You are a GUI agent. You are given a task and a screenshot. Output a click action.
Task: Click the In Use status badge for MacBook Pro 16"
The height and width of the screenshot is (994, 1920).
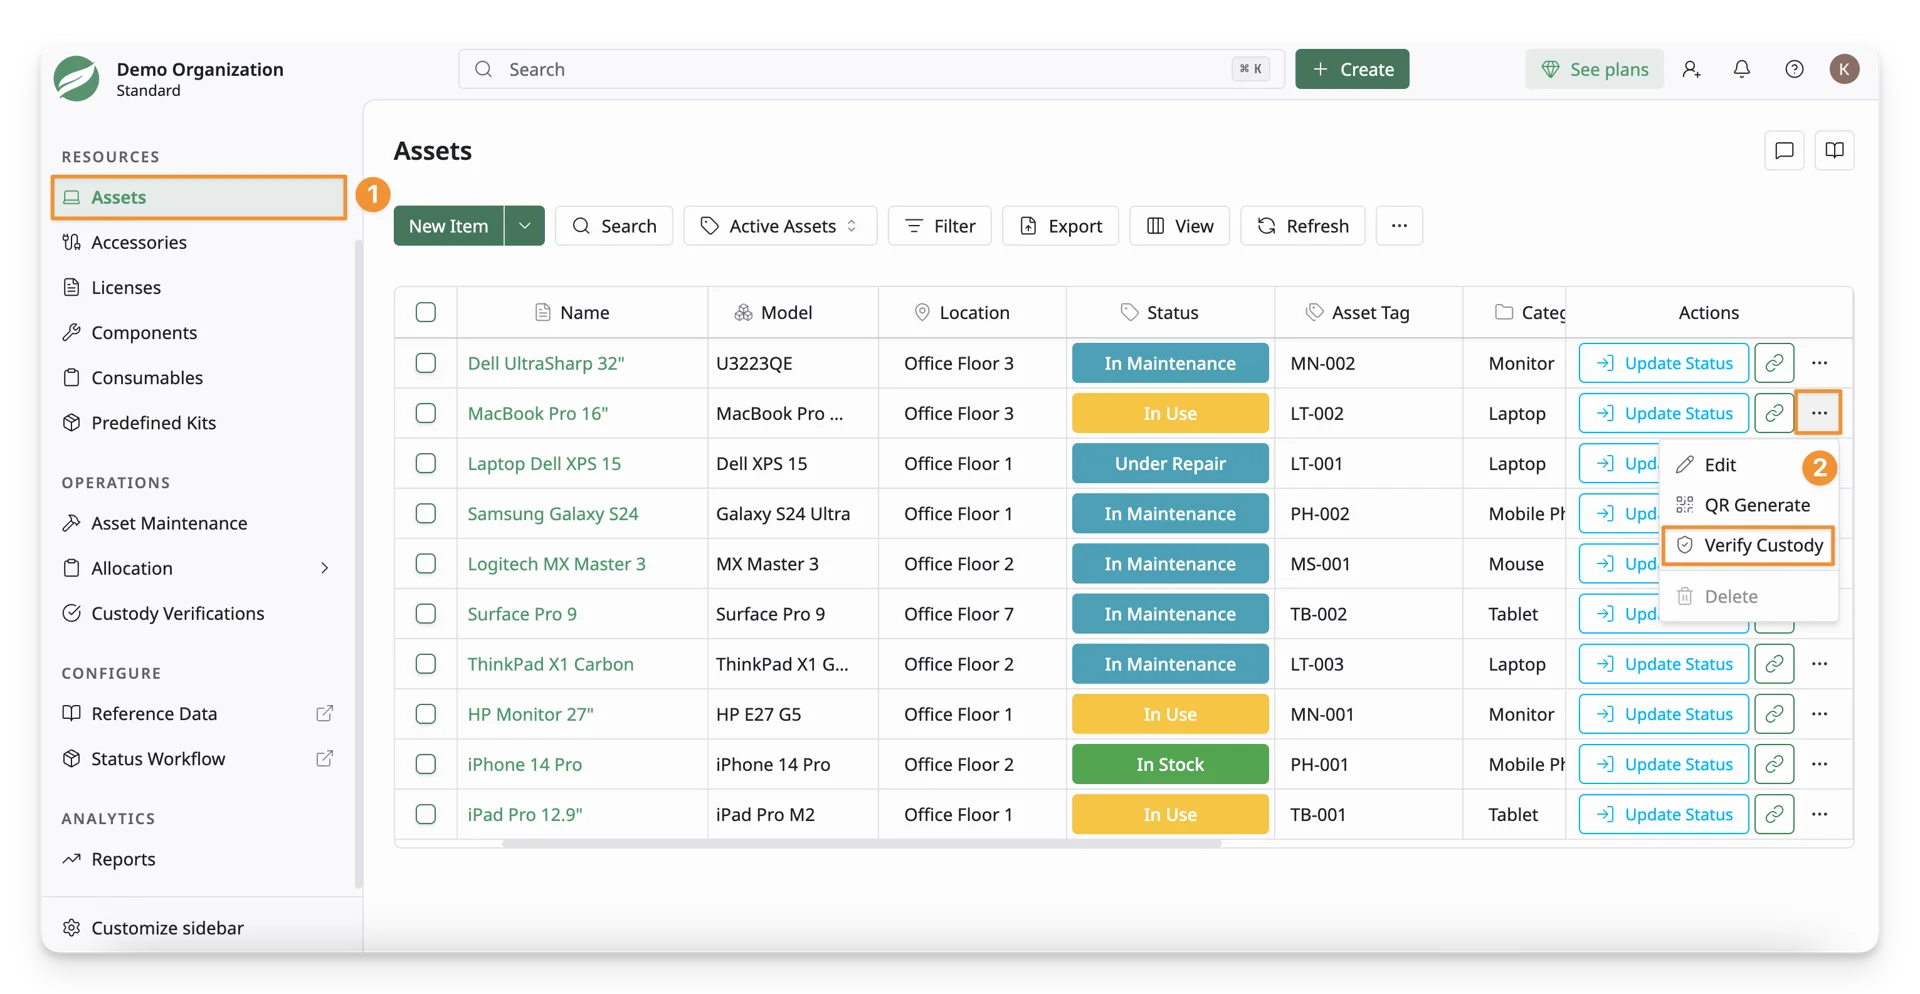tap(1170, 413)
